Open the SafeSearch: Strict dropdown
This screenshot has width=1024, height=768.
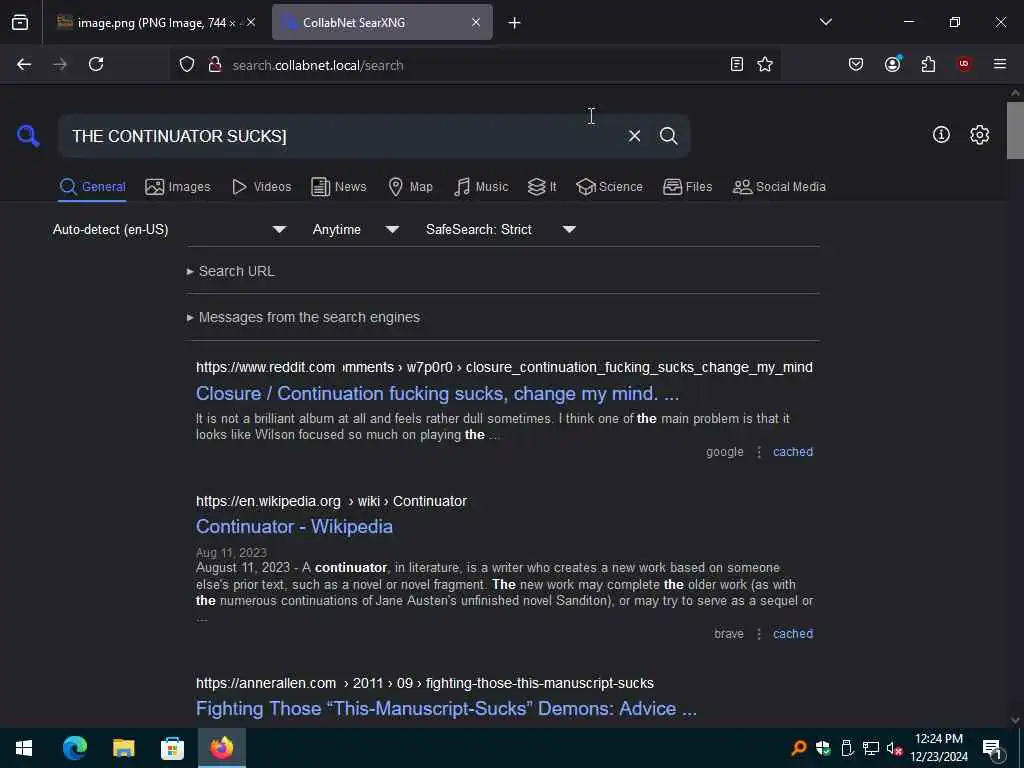tap(501, 229)
